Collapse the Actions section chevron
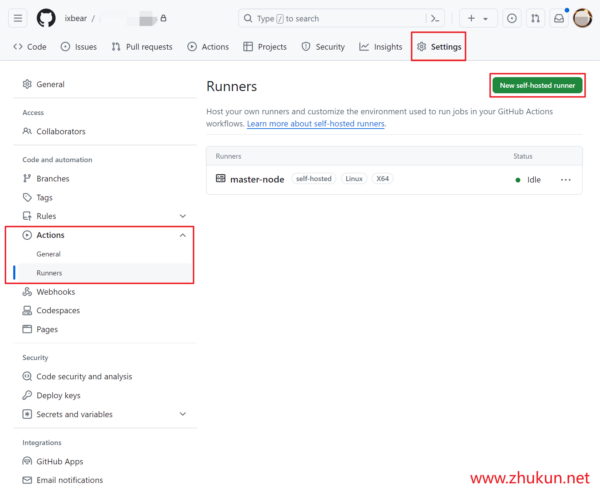The image size is (600, 494). point(183,235)
